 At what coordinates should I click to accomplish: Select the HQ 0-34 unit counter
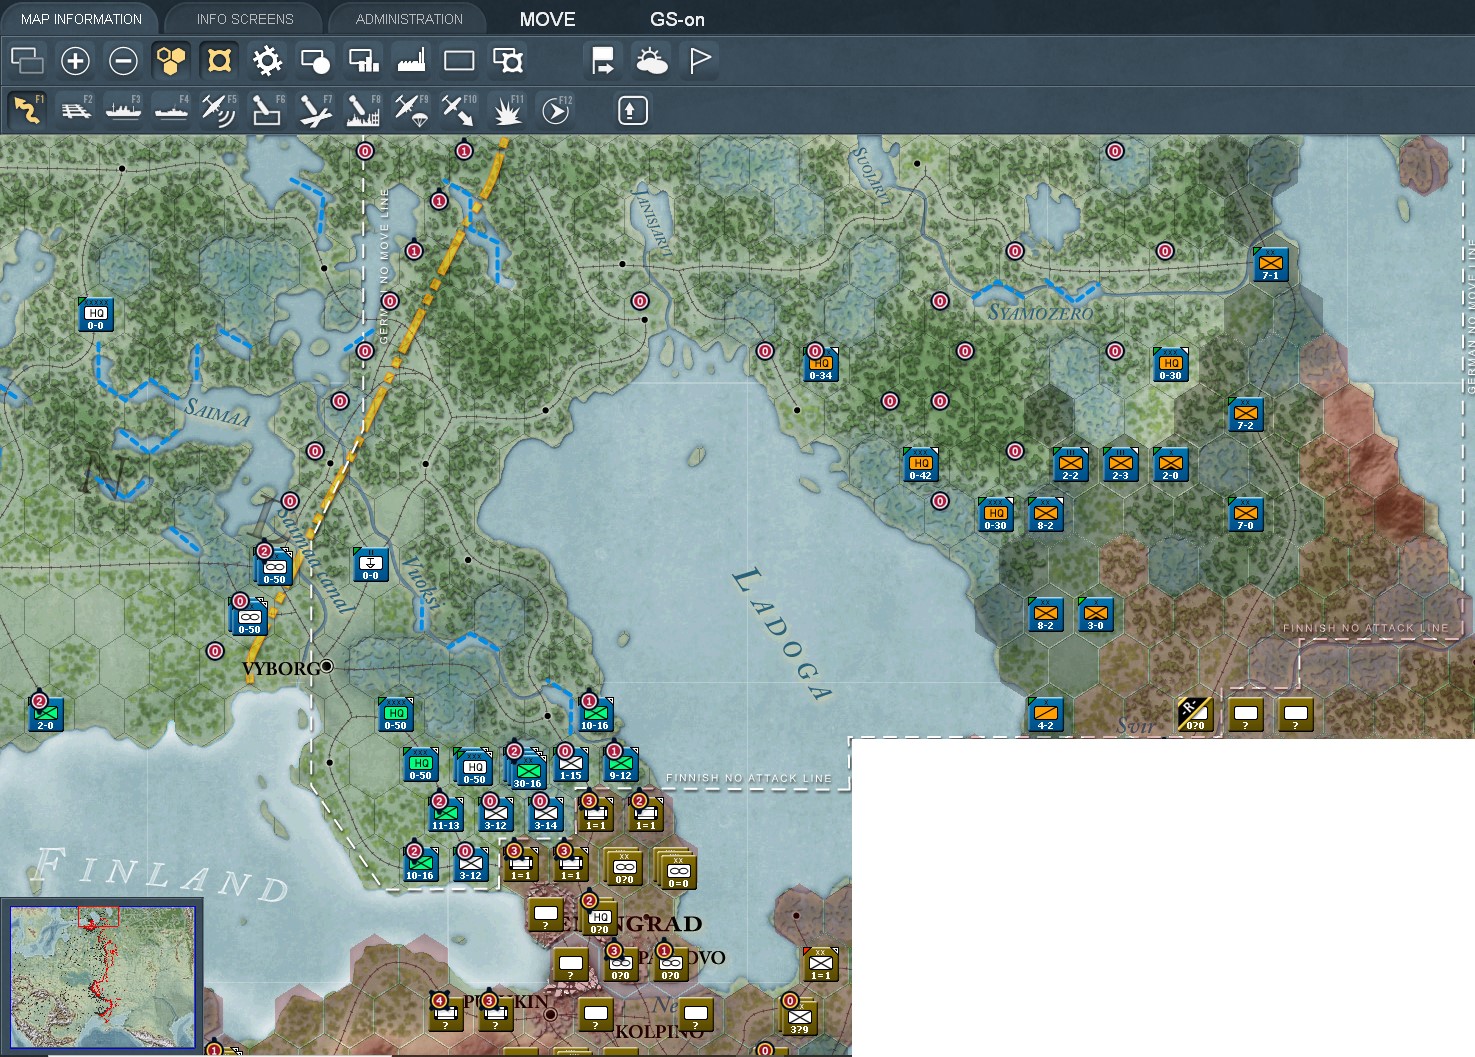pos(821,365)
